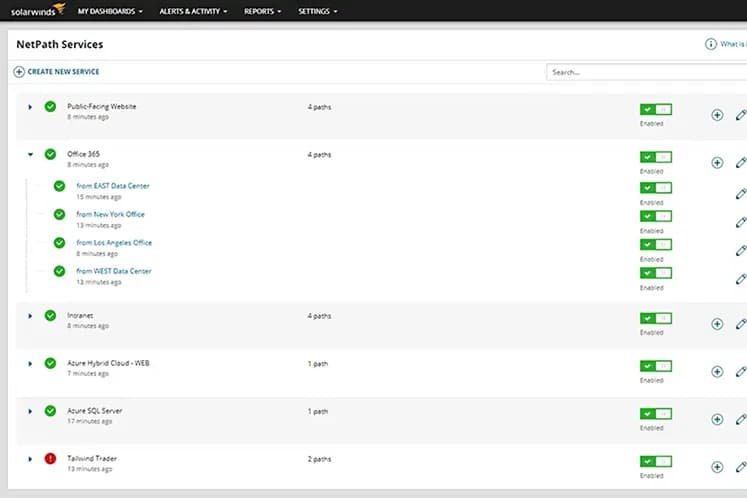Image resolution: width=747 pixels, height=498 pixels.
Task: Open the My Dashboards menu
Action: [x=110, y=11]
